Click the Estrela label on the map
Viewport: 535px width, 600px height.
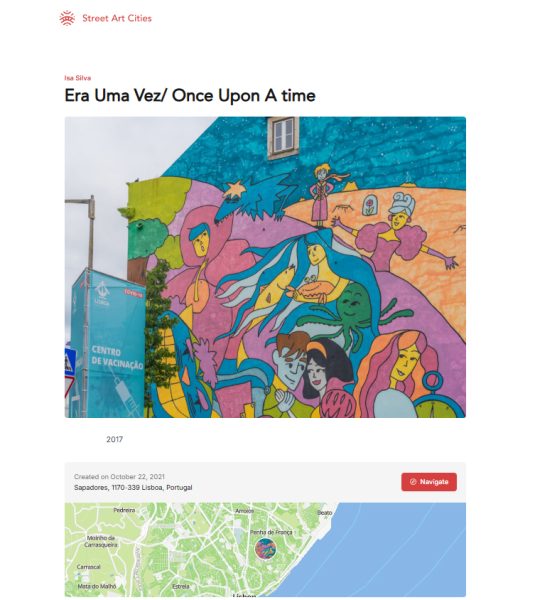[x=181, y=586]
